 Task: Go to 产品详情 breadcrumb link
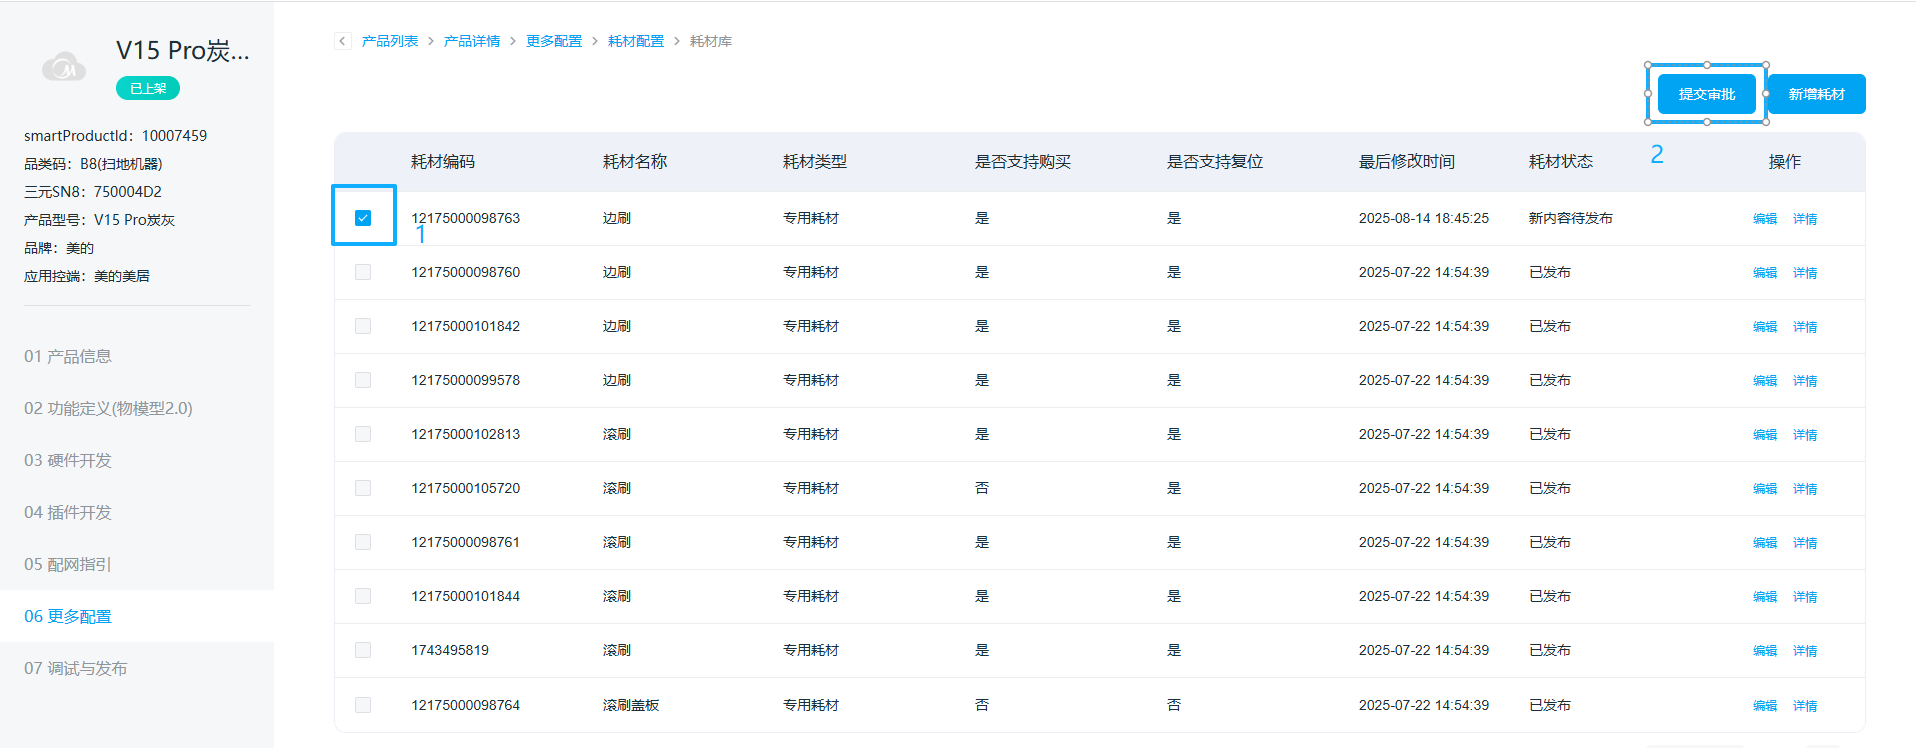pyautogui.click(x=472, y=41)
